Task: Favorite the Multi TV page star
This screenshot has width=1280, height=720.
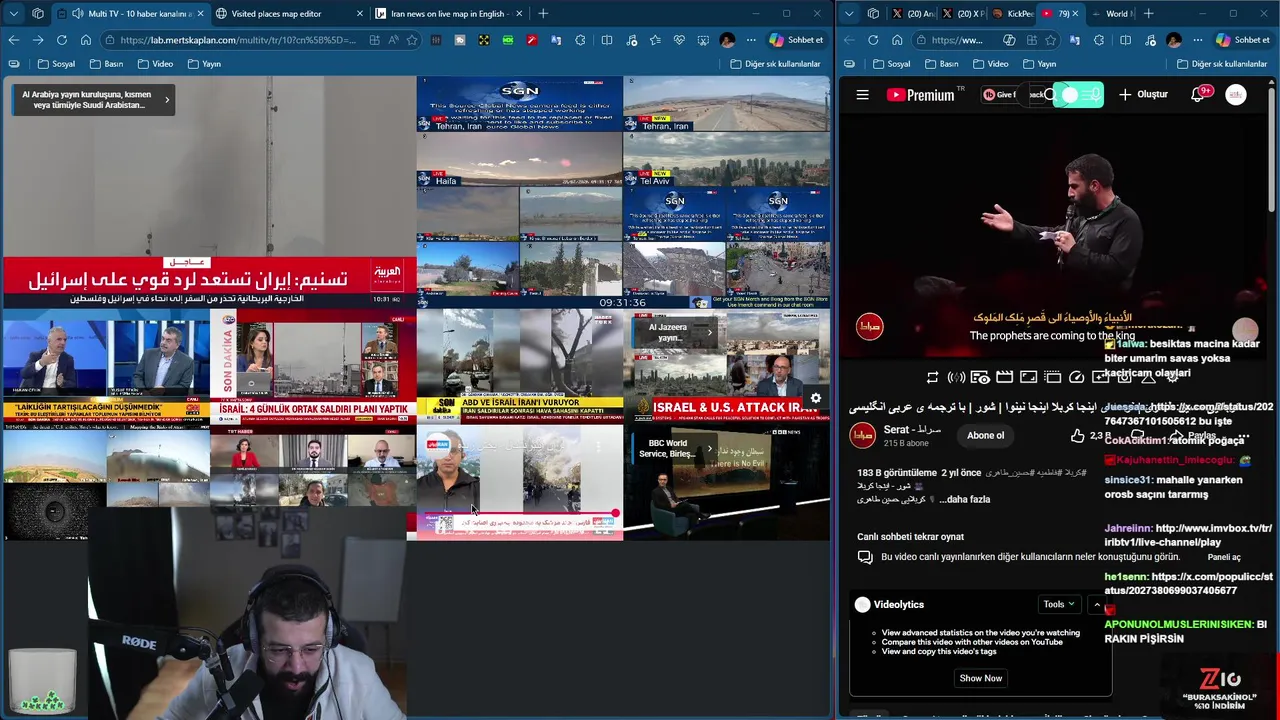Action: (412, 40)
